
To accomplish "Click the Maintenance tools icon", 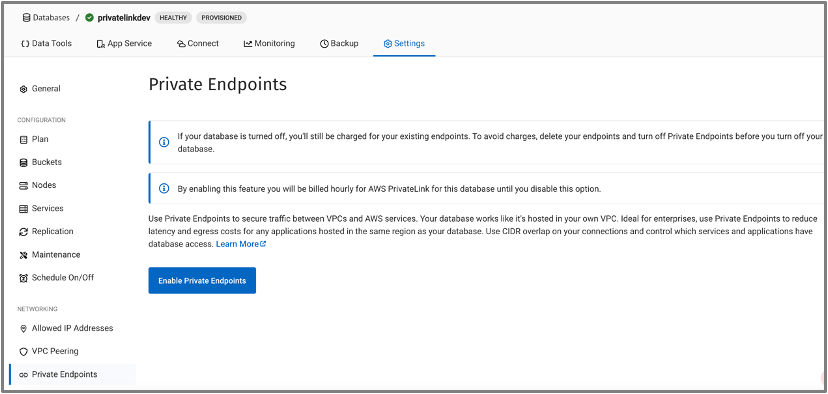I will coord(23,255).
